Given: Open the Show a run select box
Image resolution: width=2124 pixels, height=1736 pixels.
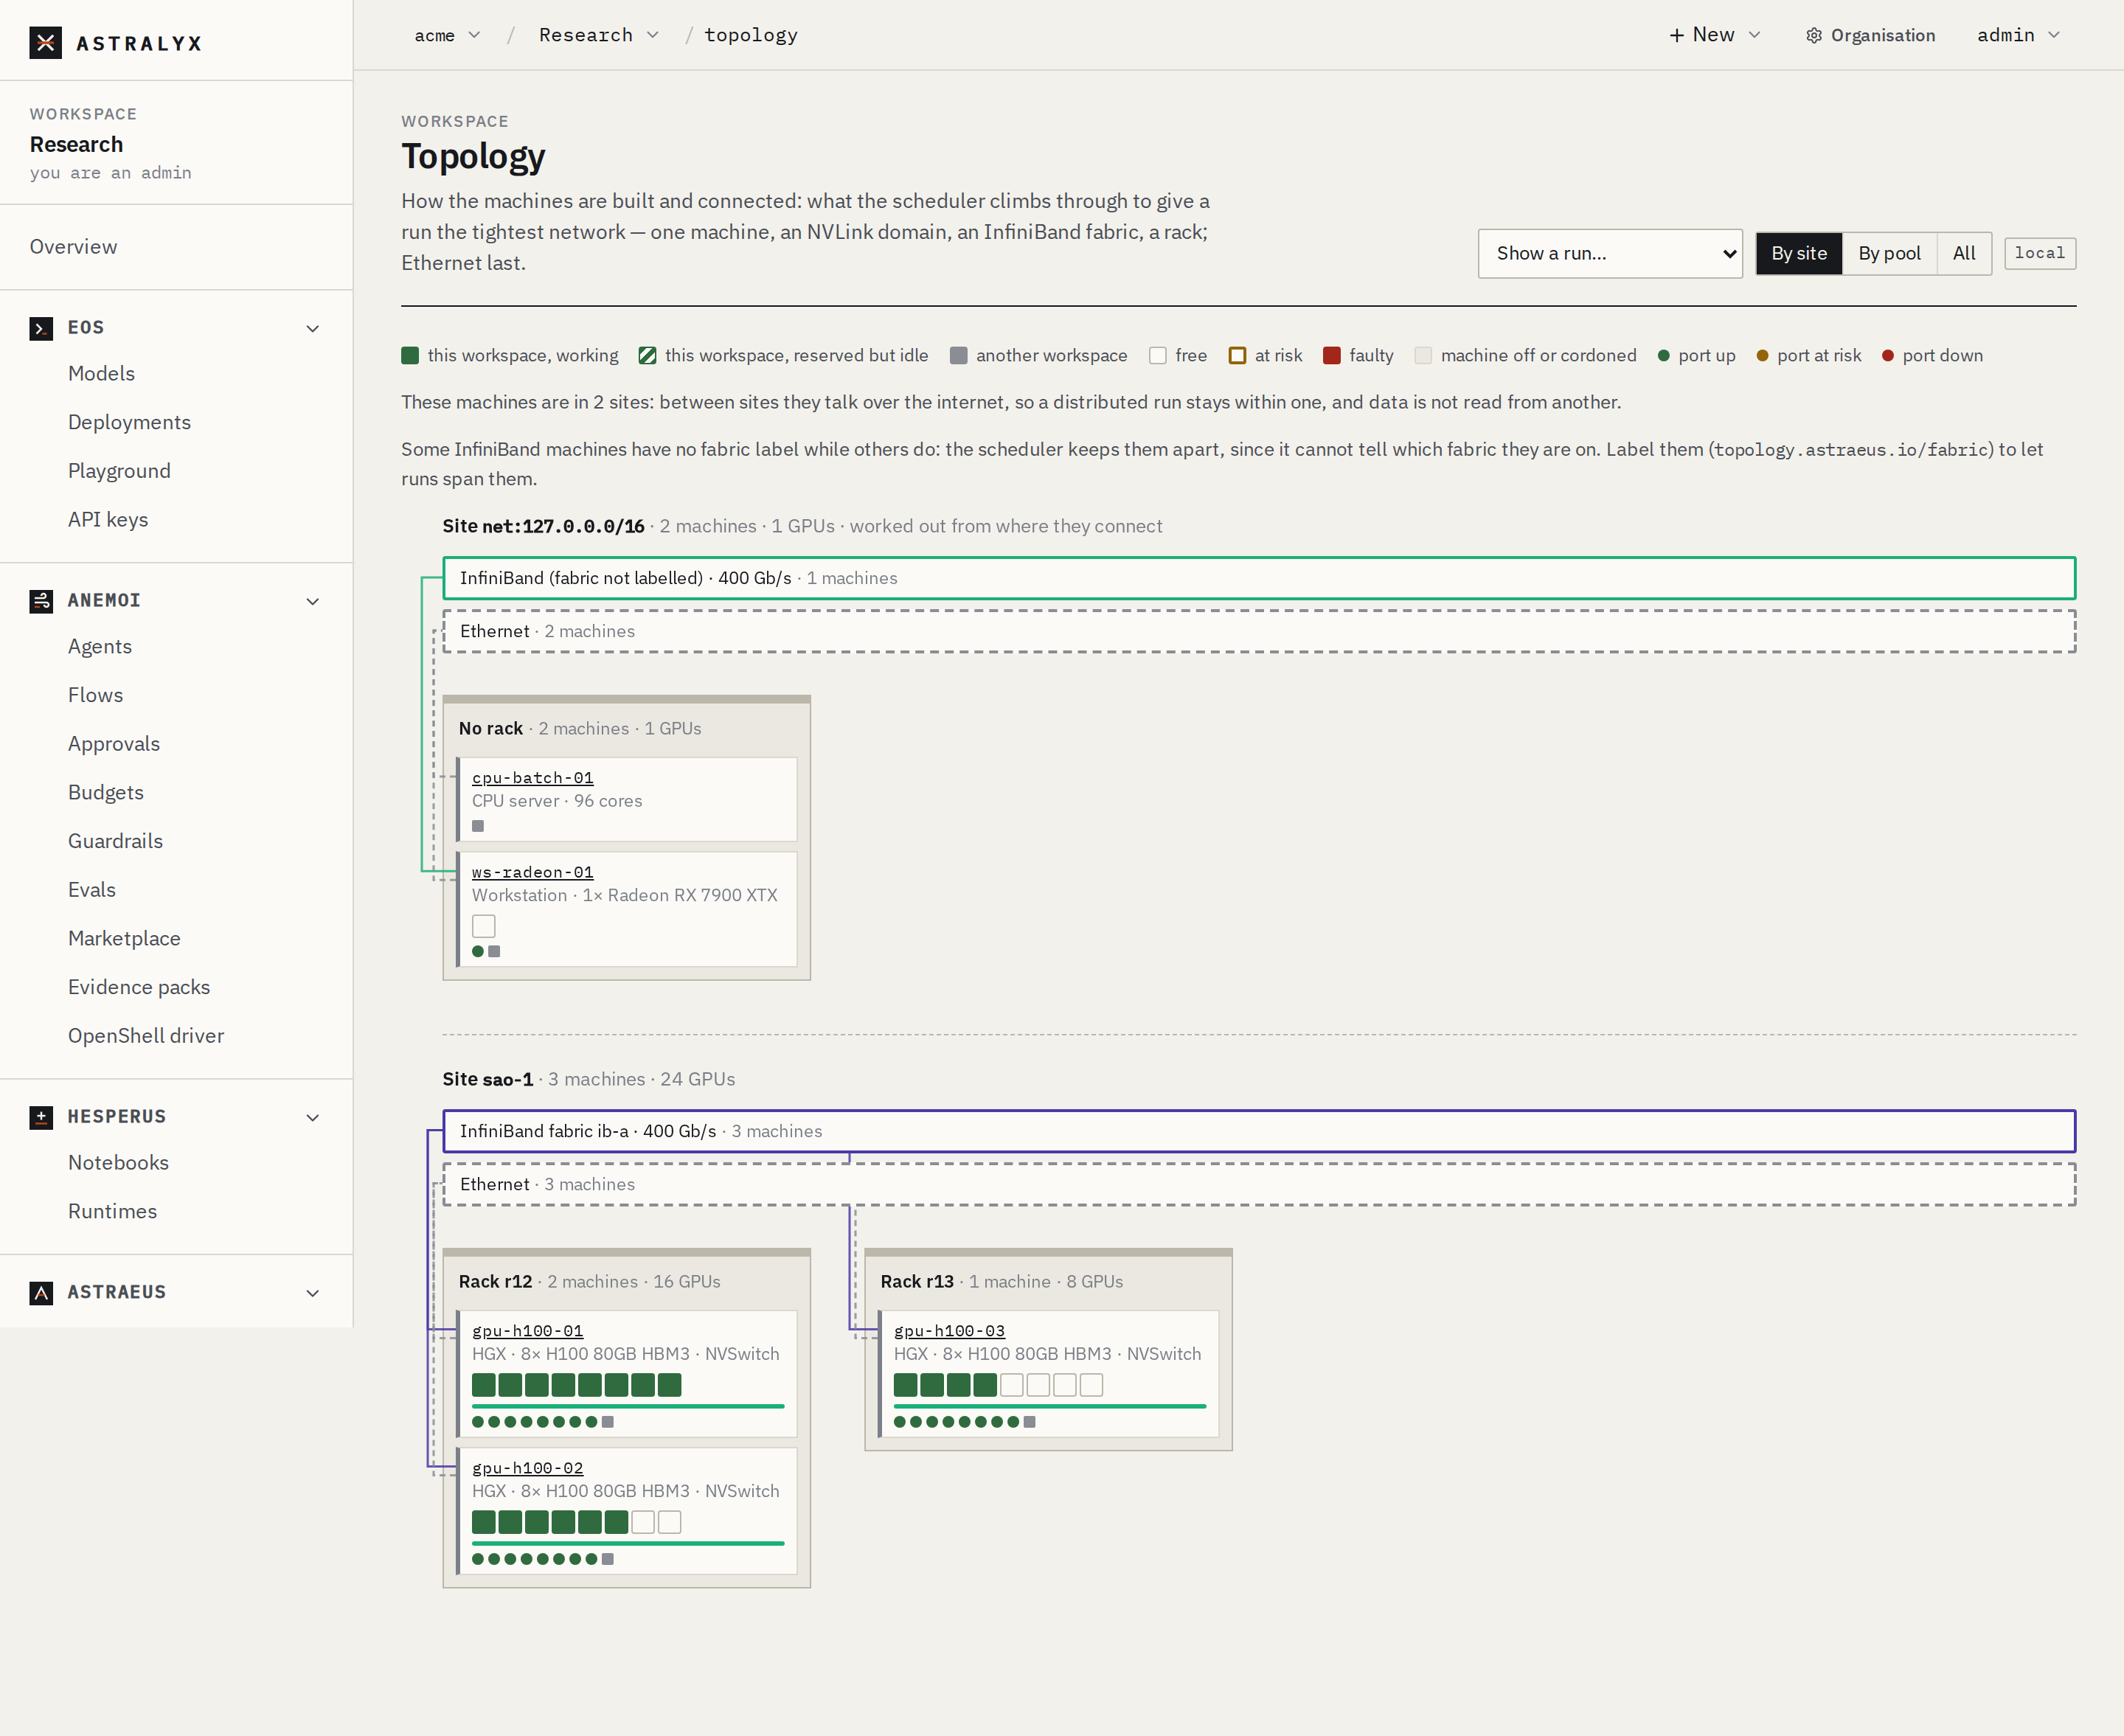Looking at the screenshot, I should pyautogui.click(x=1610, y=254).
